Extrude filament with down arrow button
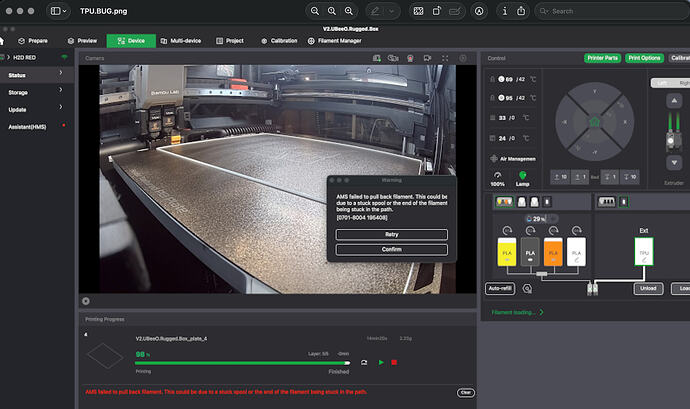Screen dimensions: 690x409 (x=674, y=163)
